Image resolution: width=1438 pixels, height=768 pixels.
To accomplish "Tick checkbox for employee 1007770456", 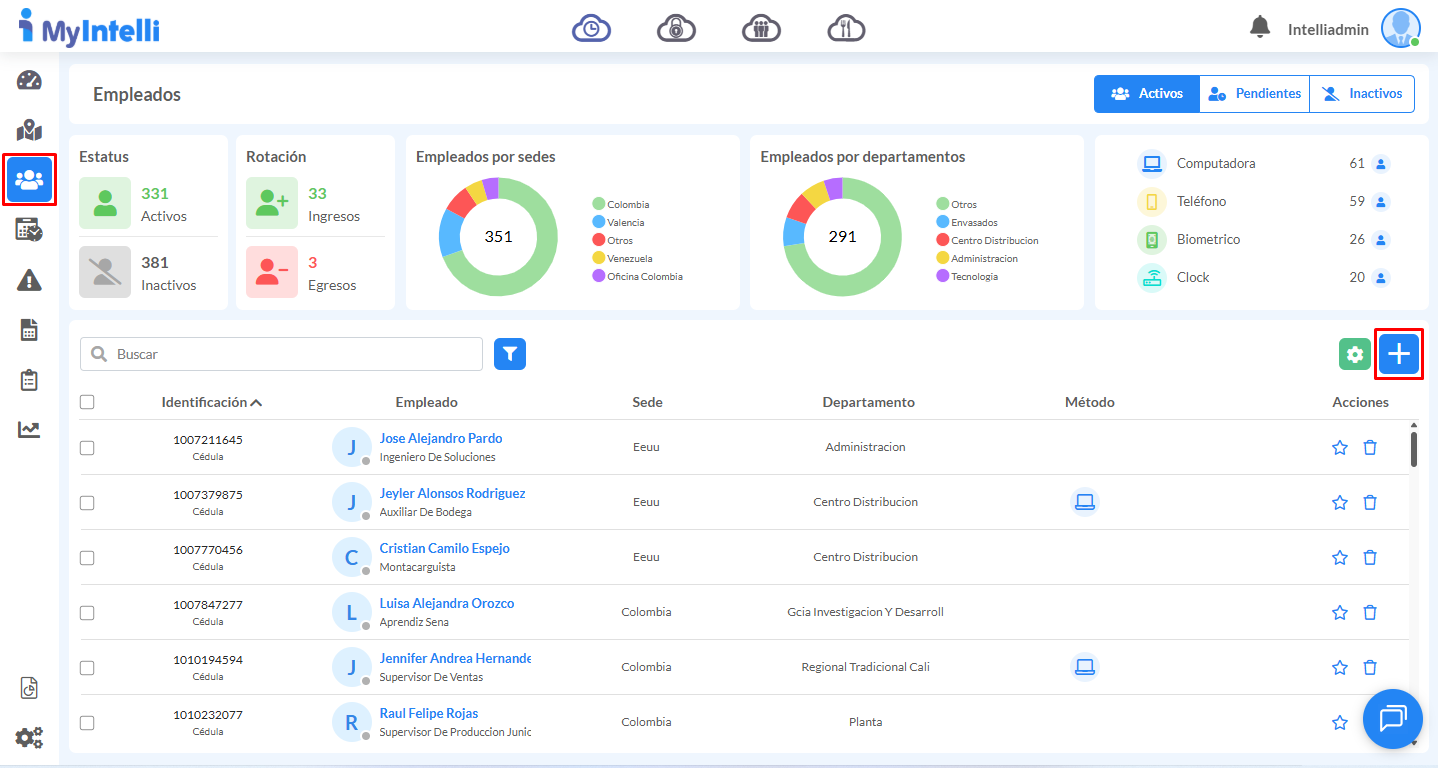I will coord(87,557).
